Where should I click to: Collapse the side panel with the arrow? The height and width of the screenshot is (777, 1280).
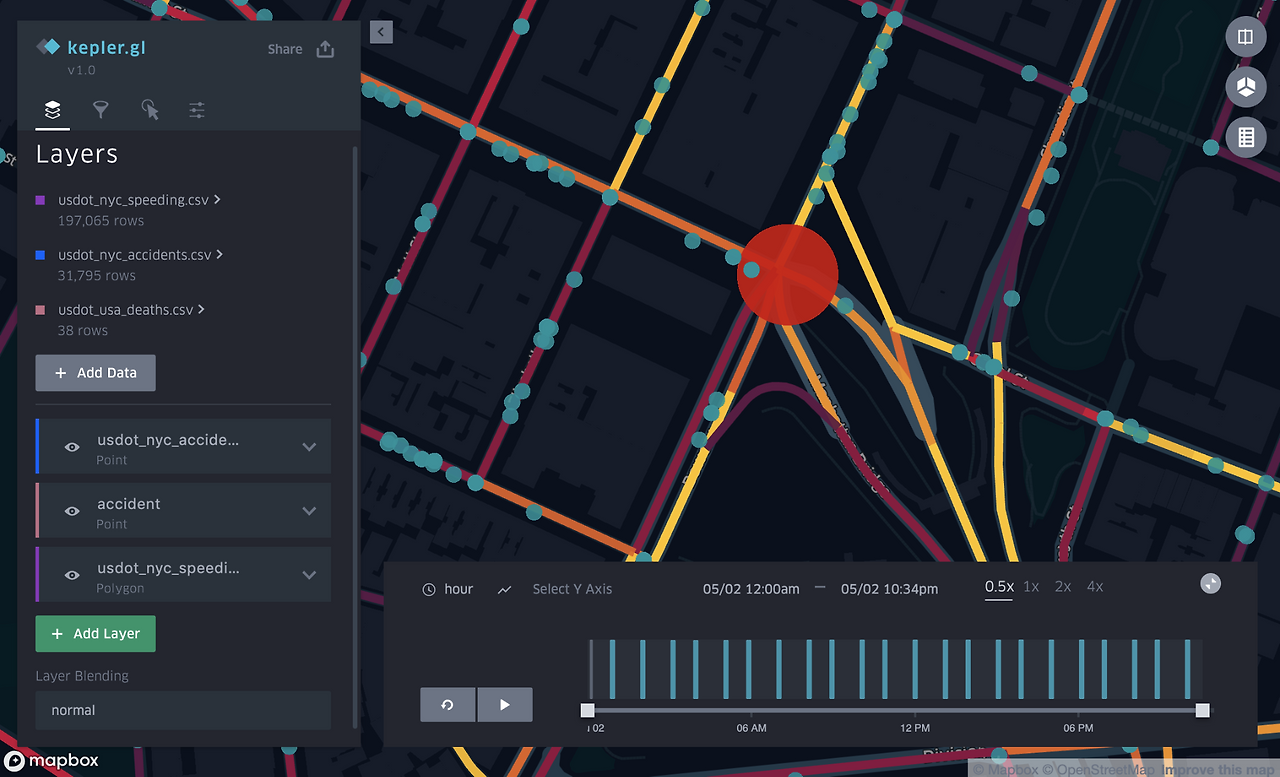tap(381, 31)
